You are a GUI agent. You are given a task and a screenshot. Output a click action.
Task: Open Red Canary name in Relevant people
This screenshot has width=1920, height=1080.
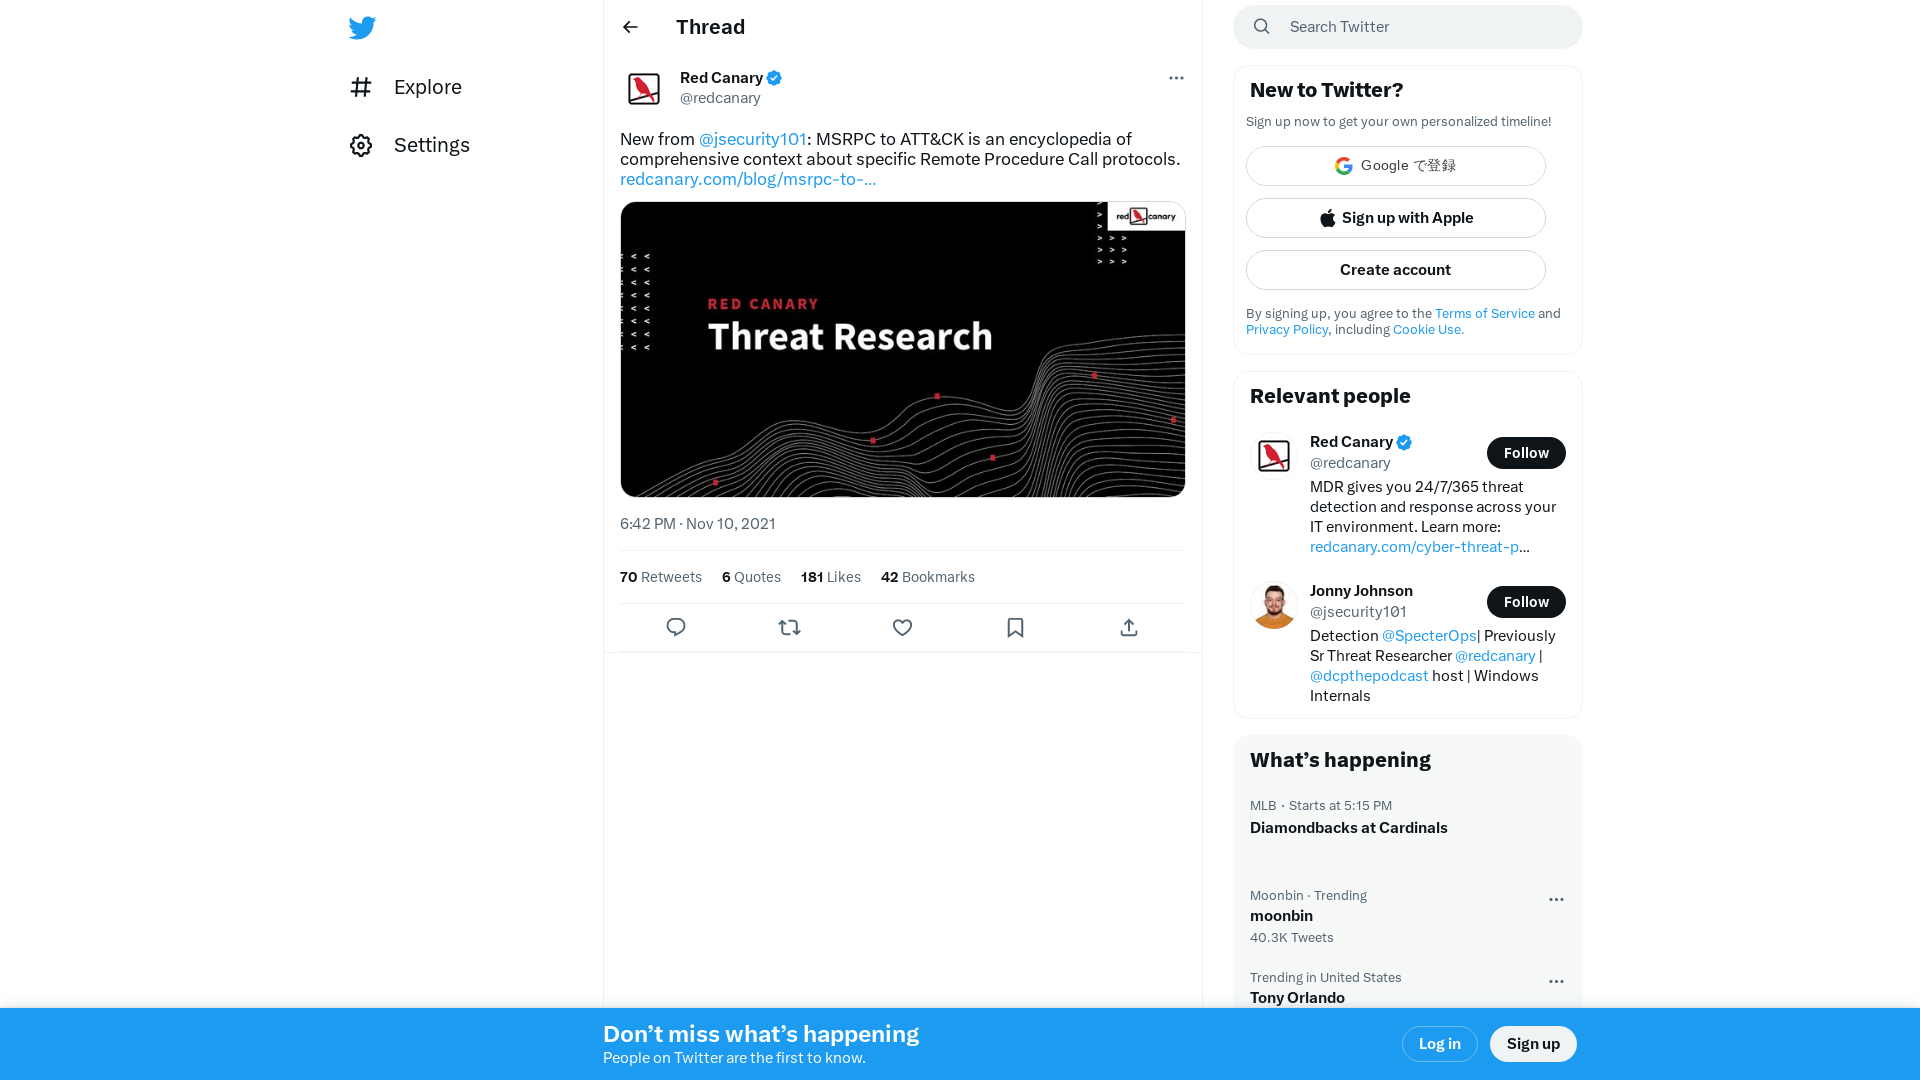(1351, 442)
